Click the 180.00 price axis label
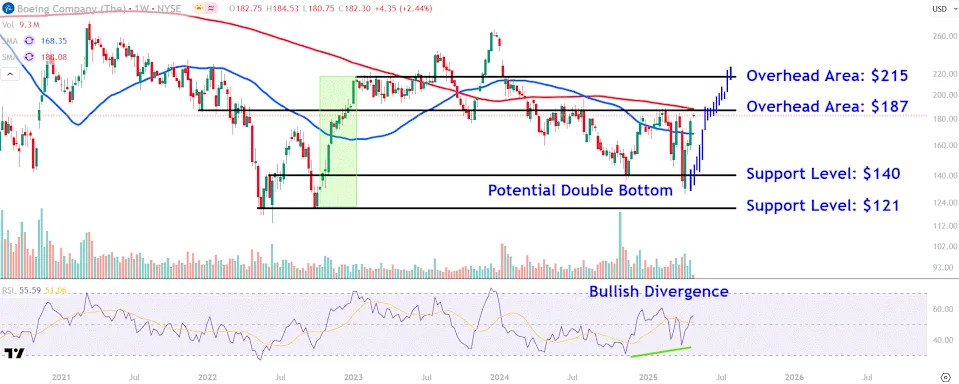Image resolution: width=959 pixels, height=384 pixels. (x=944, y=119)
